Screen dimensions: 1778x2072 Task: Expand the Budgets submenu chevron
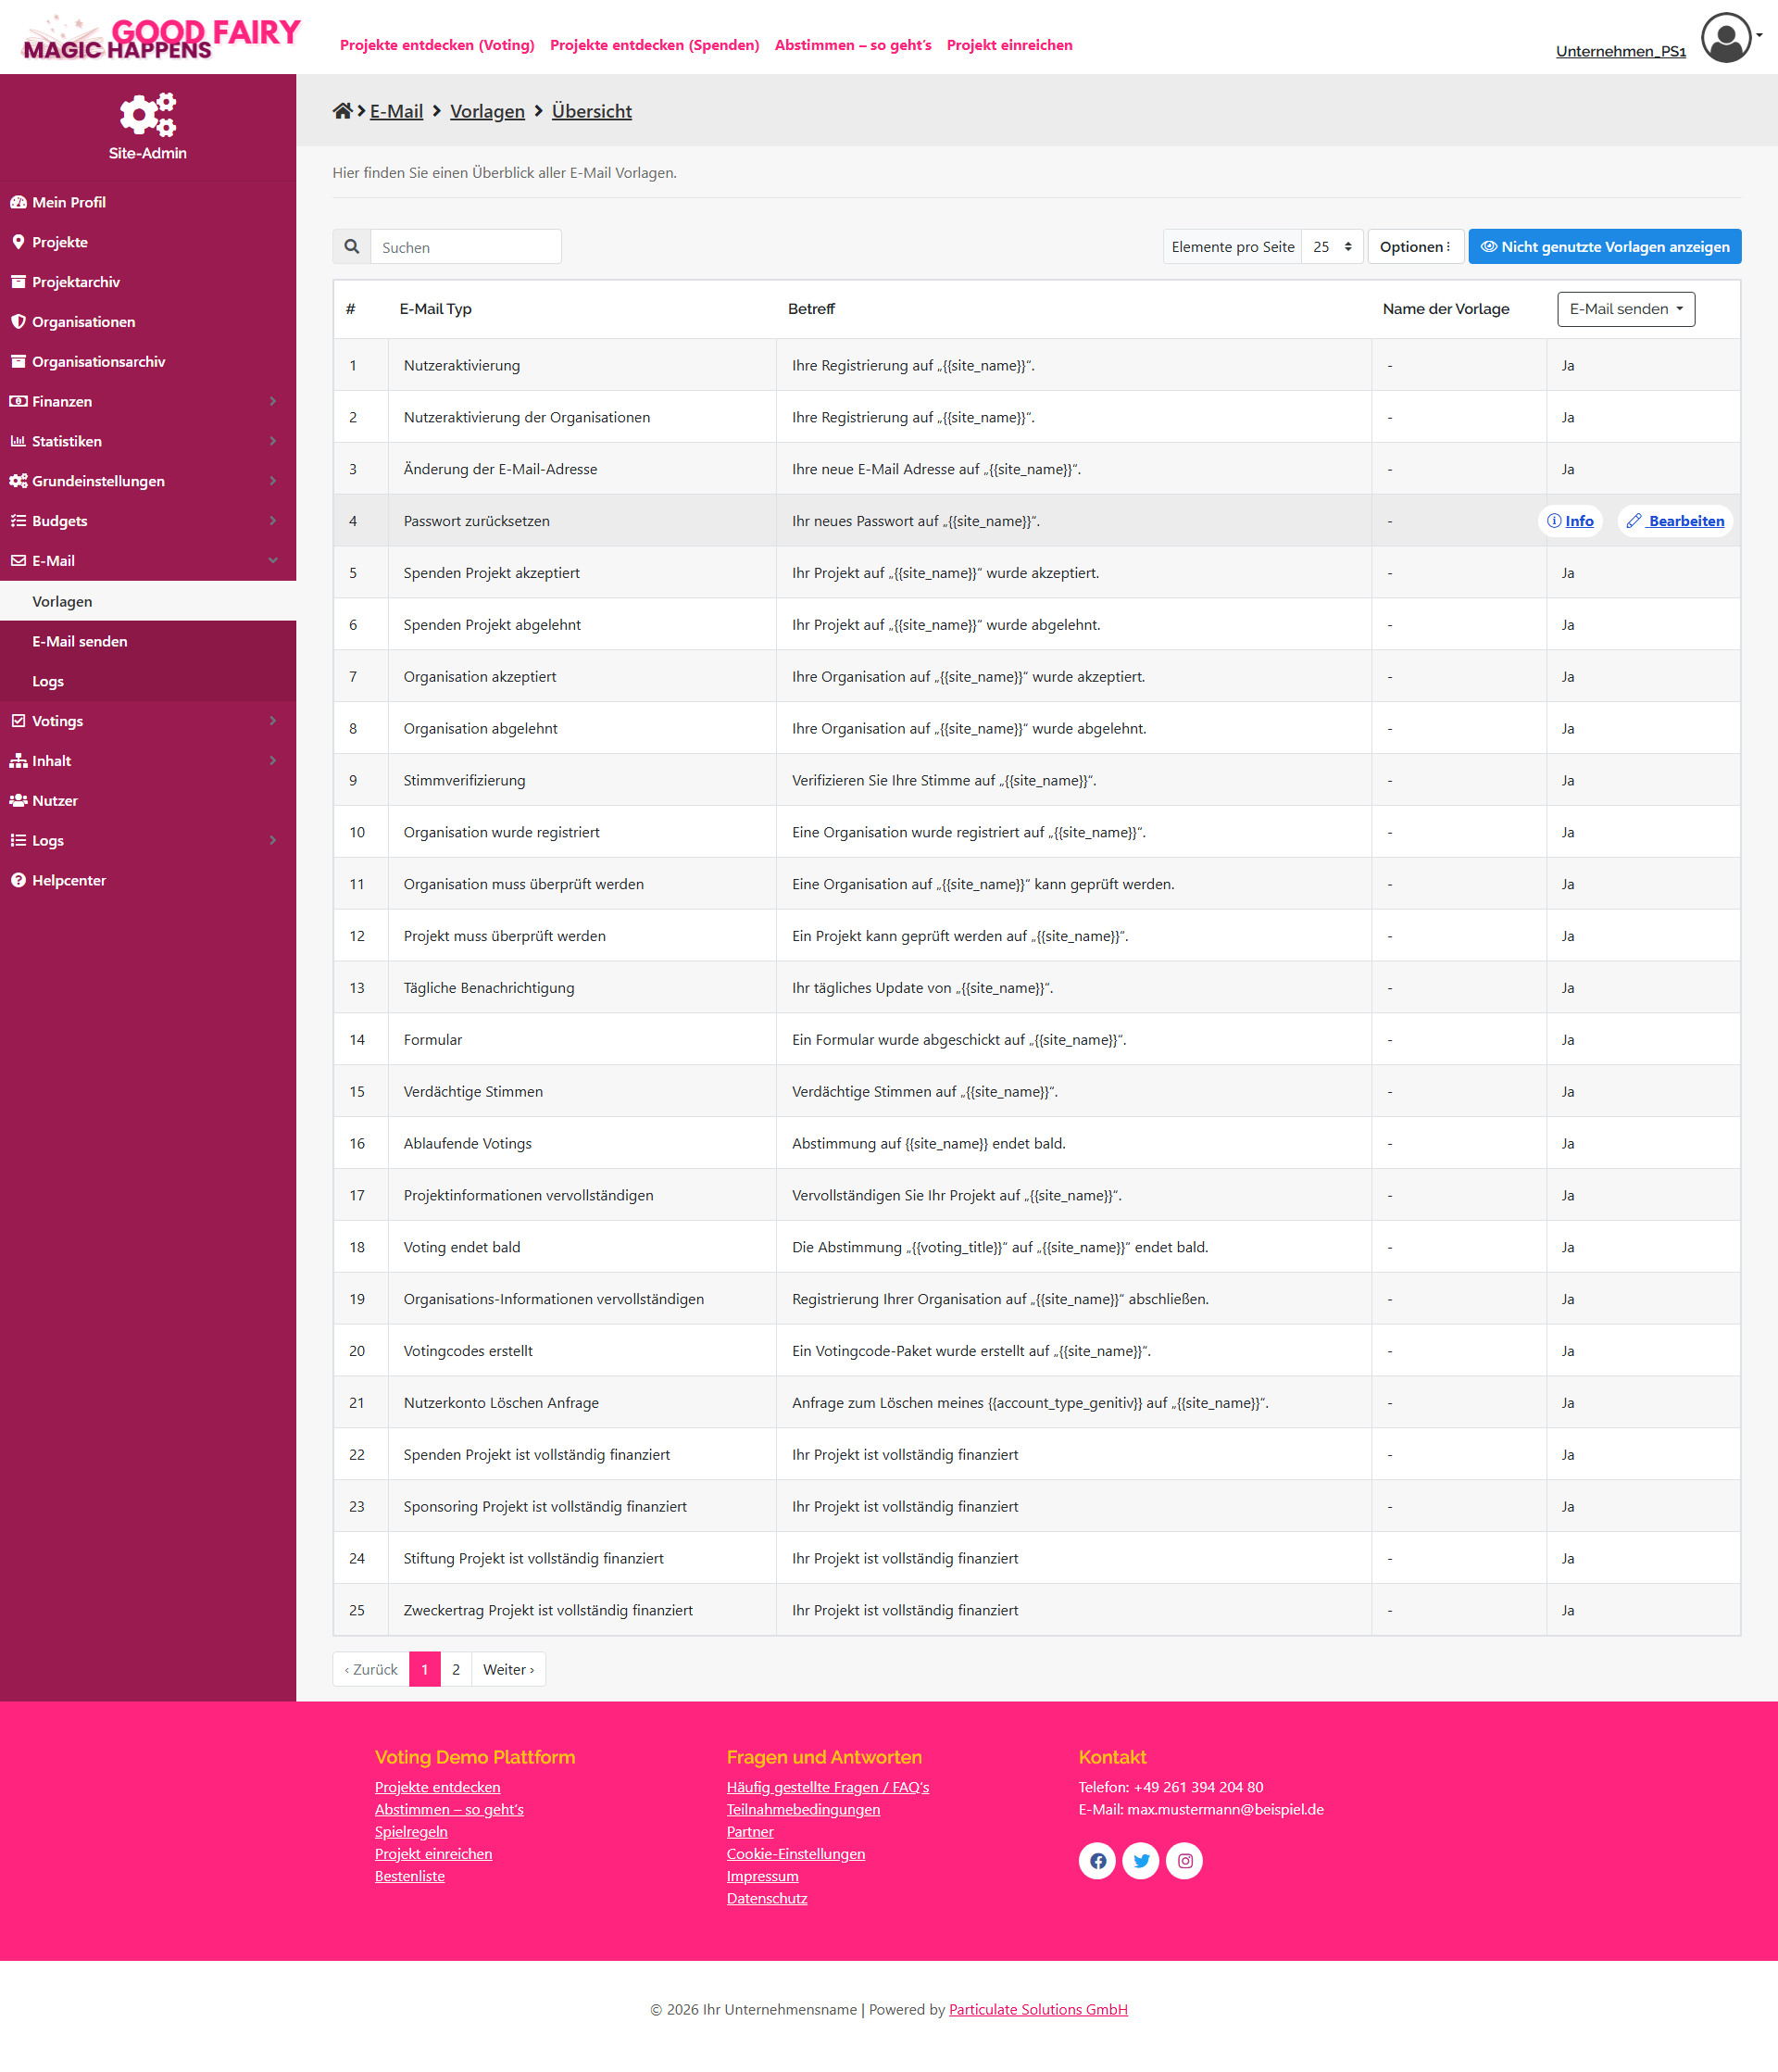[x=273, y=521]
